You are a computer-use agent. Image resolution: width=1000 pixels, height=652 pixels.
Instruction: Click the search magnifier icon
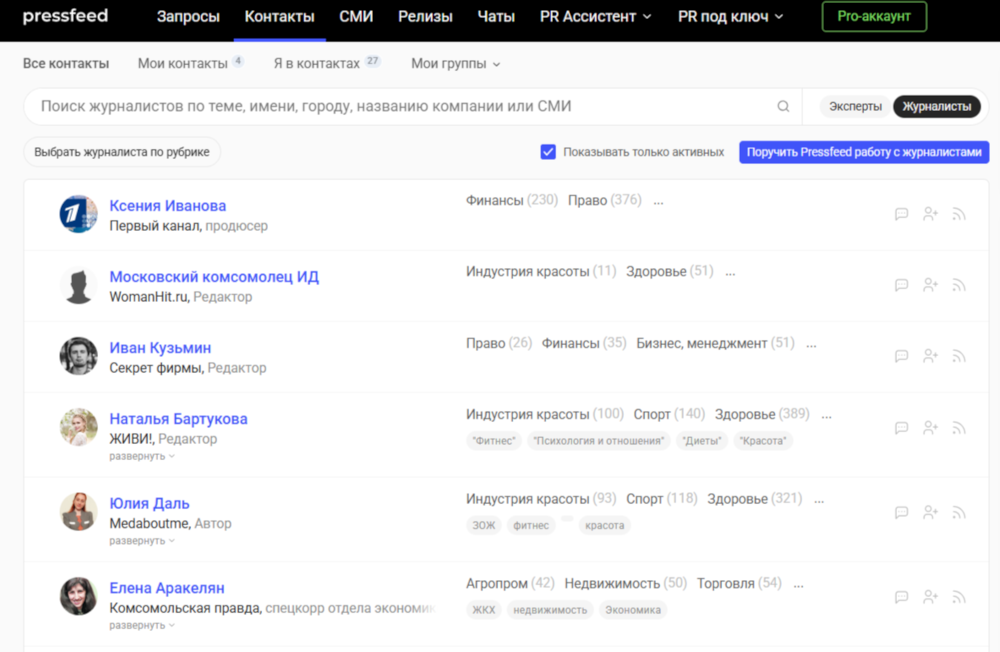783,107
